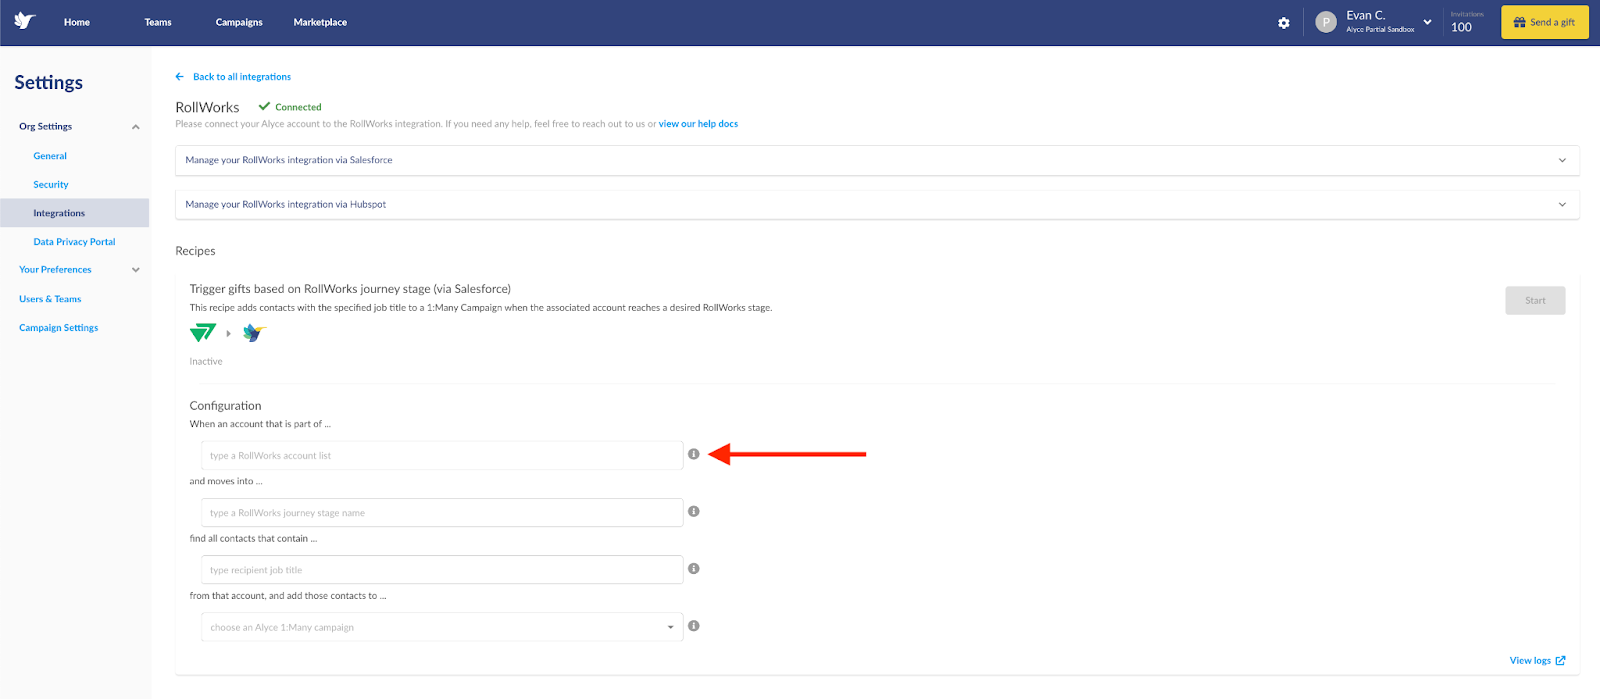Click the gift icon in Send a gift button
This screenshot has width=1600, height=699.
pyautogui.click(x=1520, y=22)
